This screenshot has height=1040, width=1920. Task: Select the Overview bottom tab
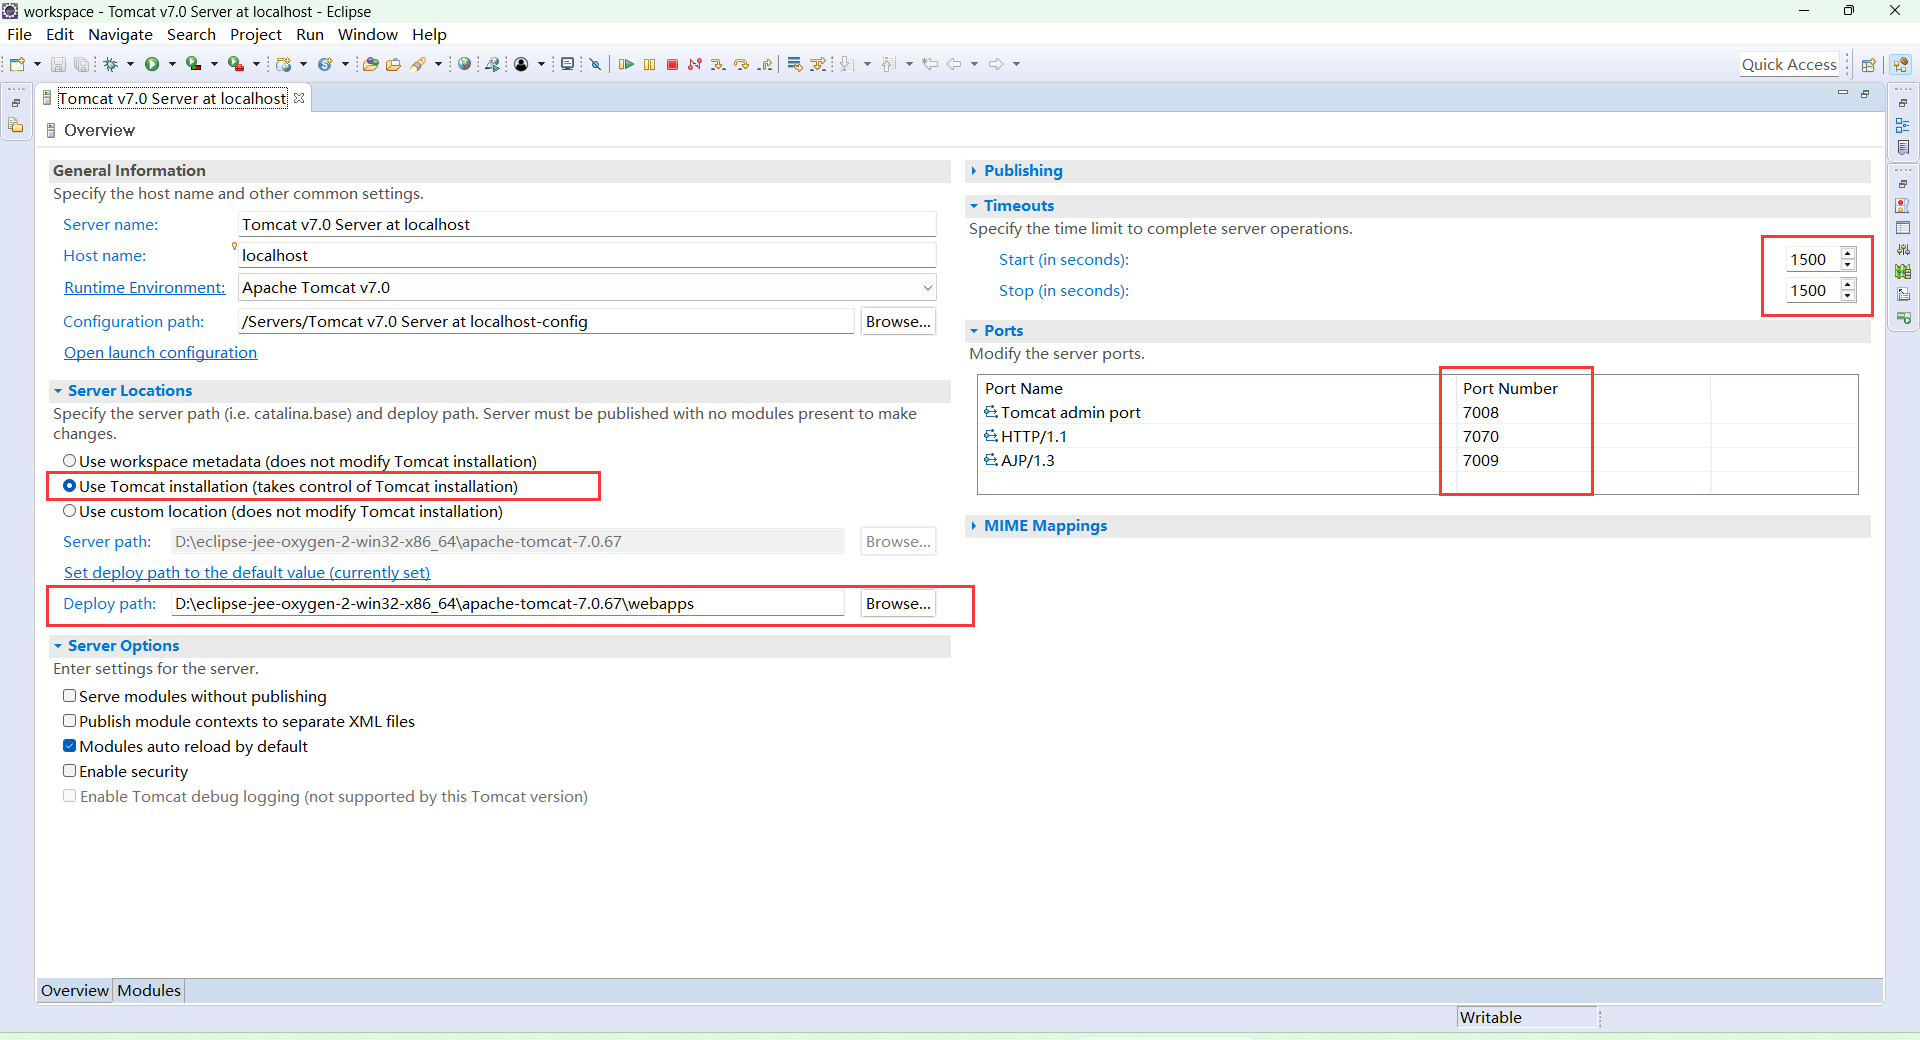(75, 990)
